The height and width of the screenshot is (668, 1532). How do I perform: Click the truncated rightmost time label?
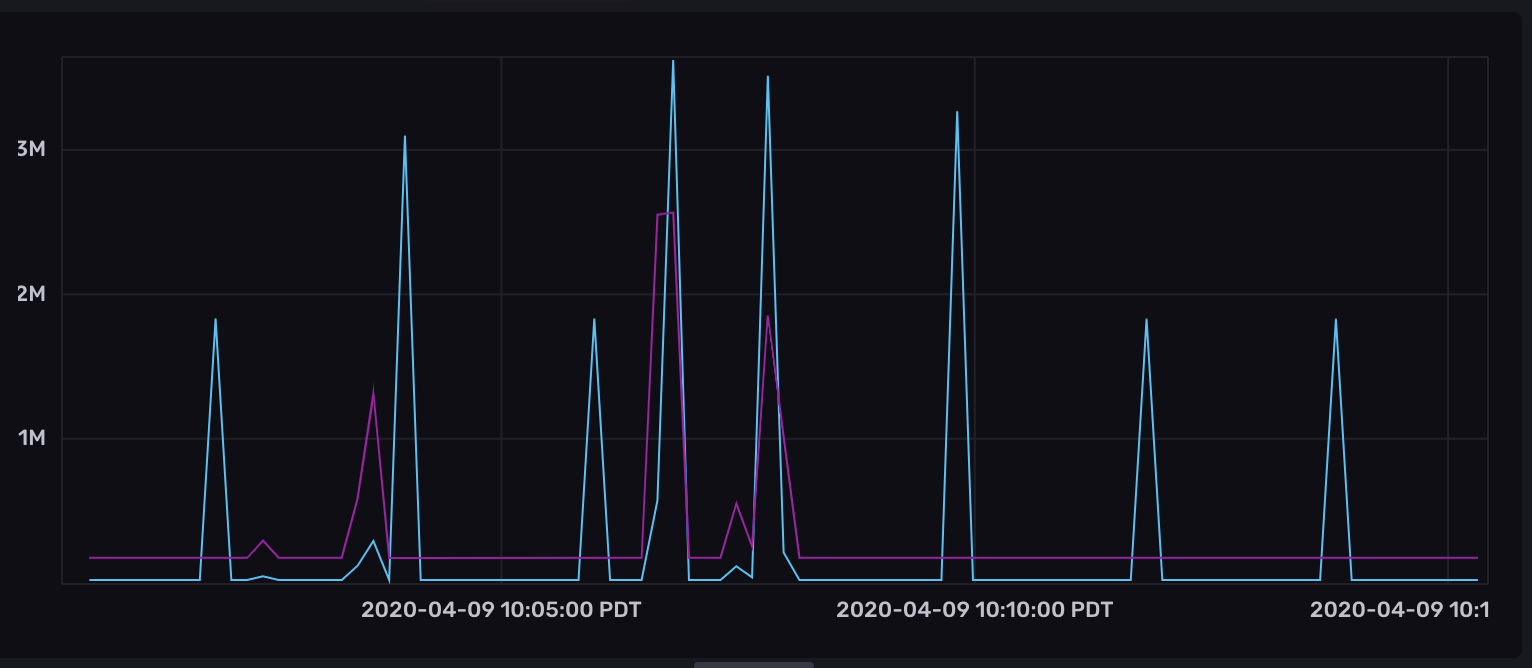click(1398, 610)
